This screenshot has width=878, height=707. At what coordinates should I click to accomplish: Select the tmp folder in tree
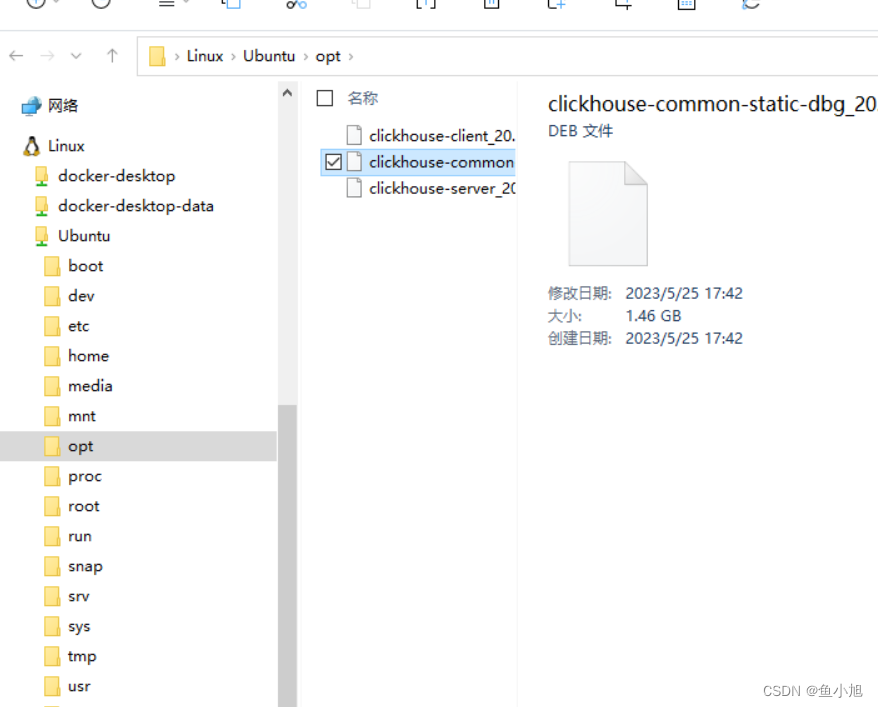click(x=82, y=656)
